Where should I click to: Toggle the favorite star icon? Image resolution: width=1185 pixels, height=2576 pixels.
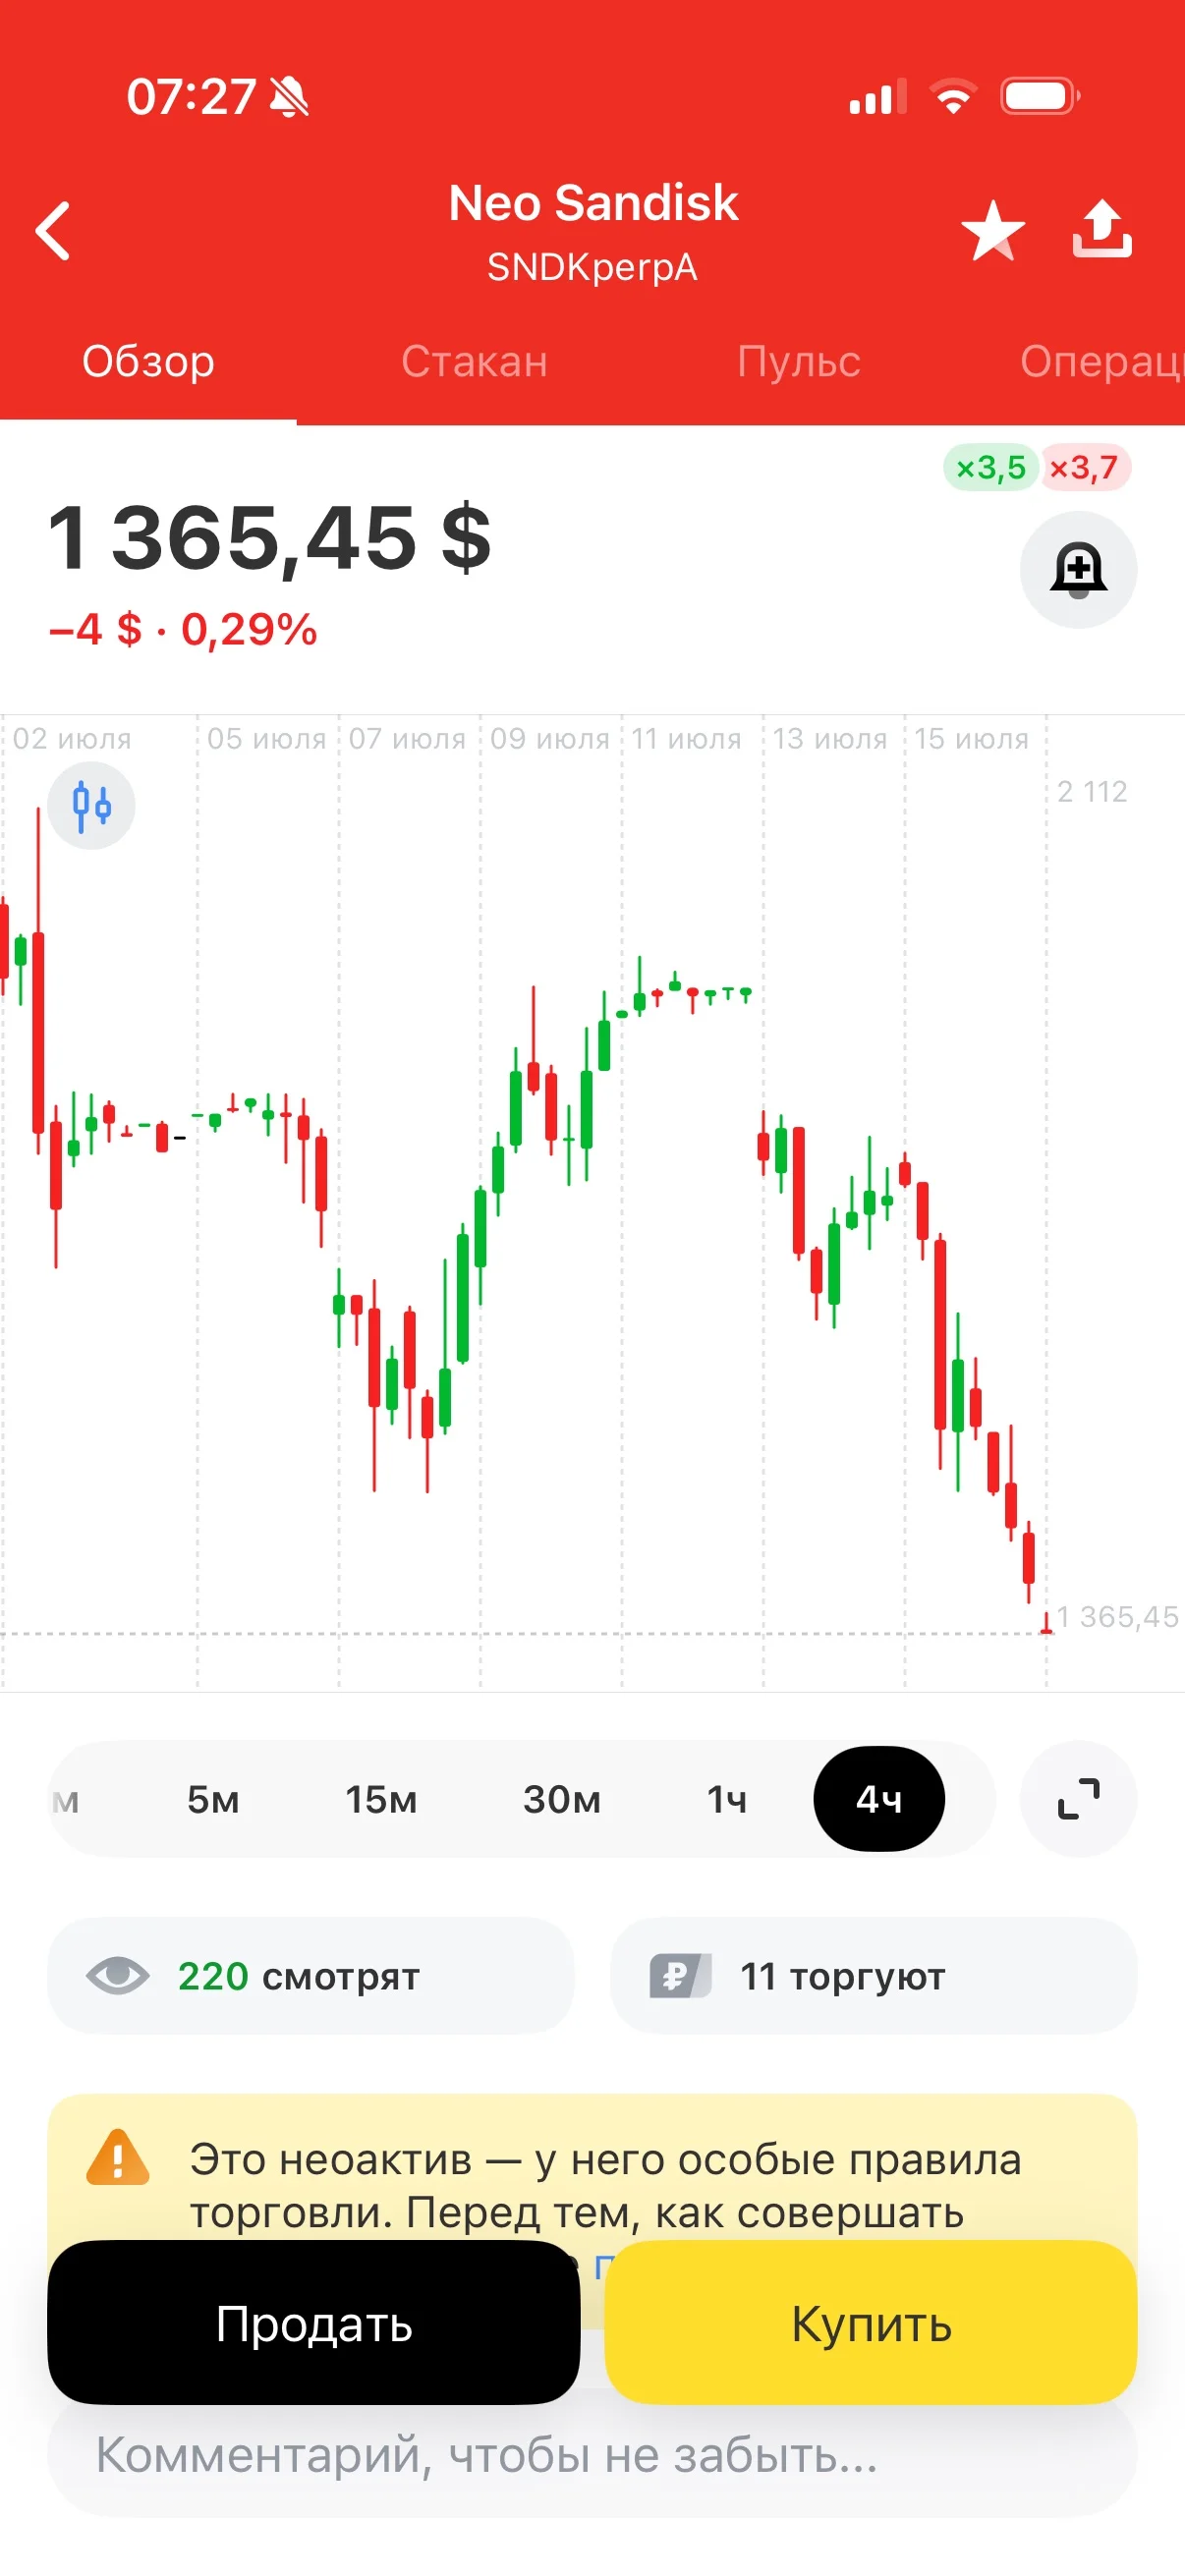pos(992,230)
